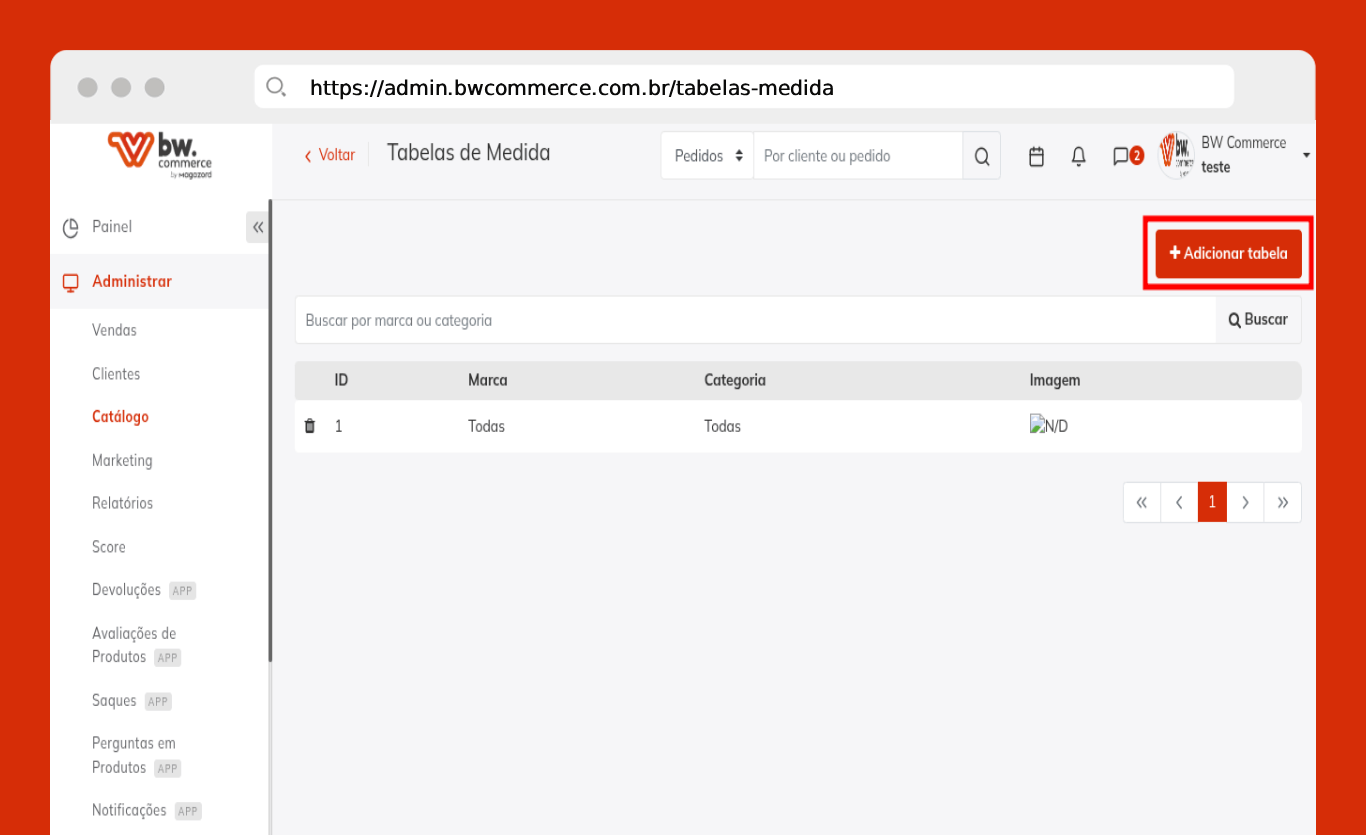The image size is (1366, 835).
Task: Expand the BW Commerce account menu arrow
Action: [x=1306, y=156]
